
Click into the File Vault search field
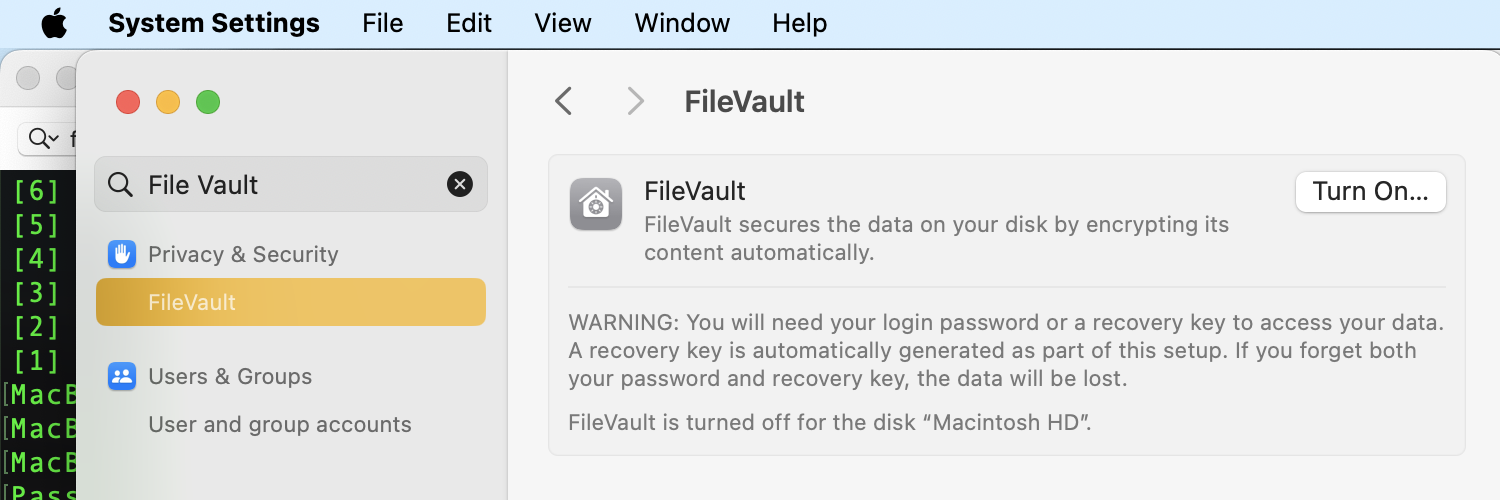point(290,185)
